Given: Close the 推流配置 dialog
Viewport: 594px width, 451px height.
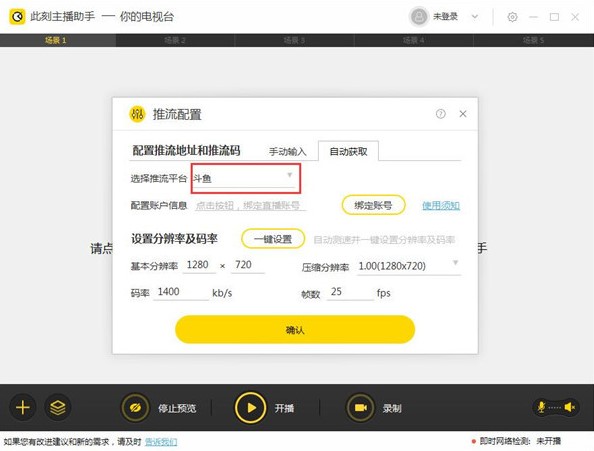Looking at the screenshot, I should click(463, 114).
